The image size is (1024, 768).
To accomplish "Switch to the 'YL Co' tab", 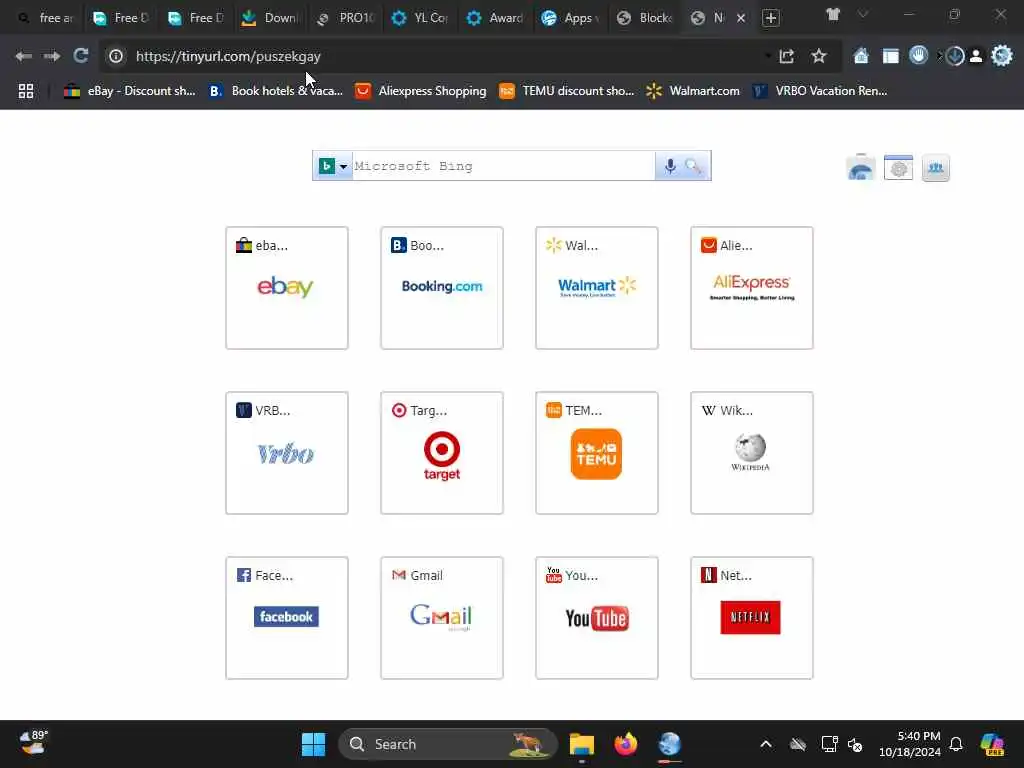I will [x=419, y=18].
